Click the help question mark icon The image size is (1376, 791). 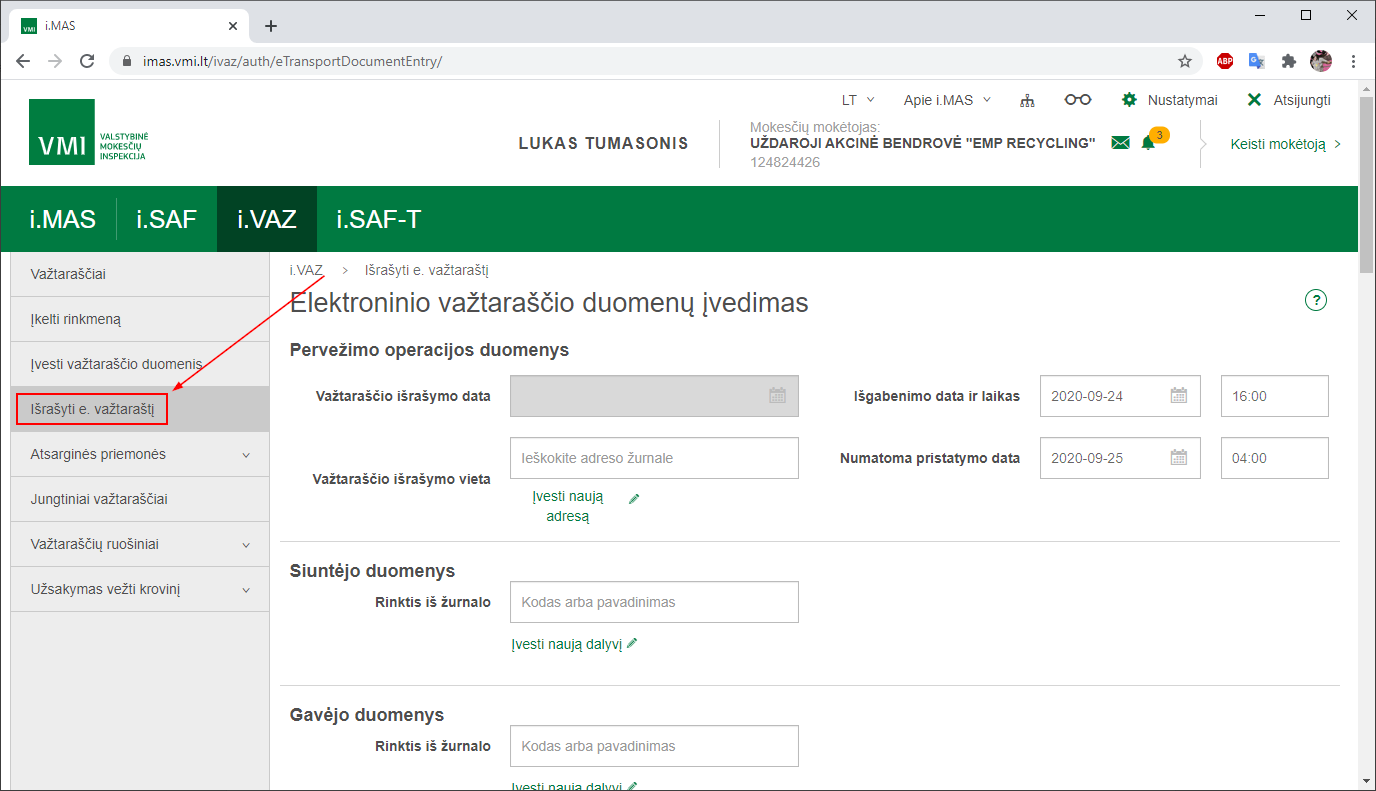[1316, 300]
